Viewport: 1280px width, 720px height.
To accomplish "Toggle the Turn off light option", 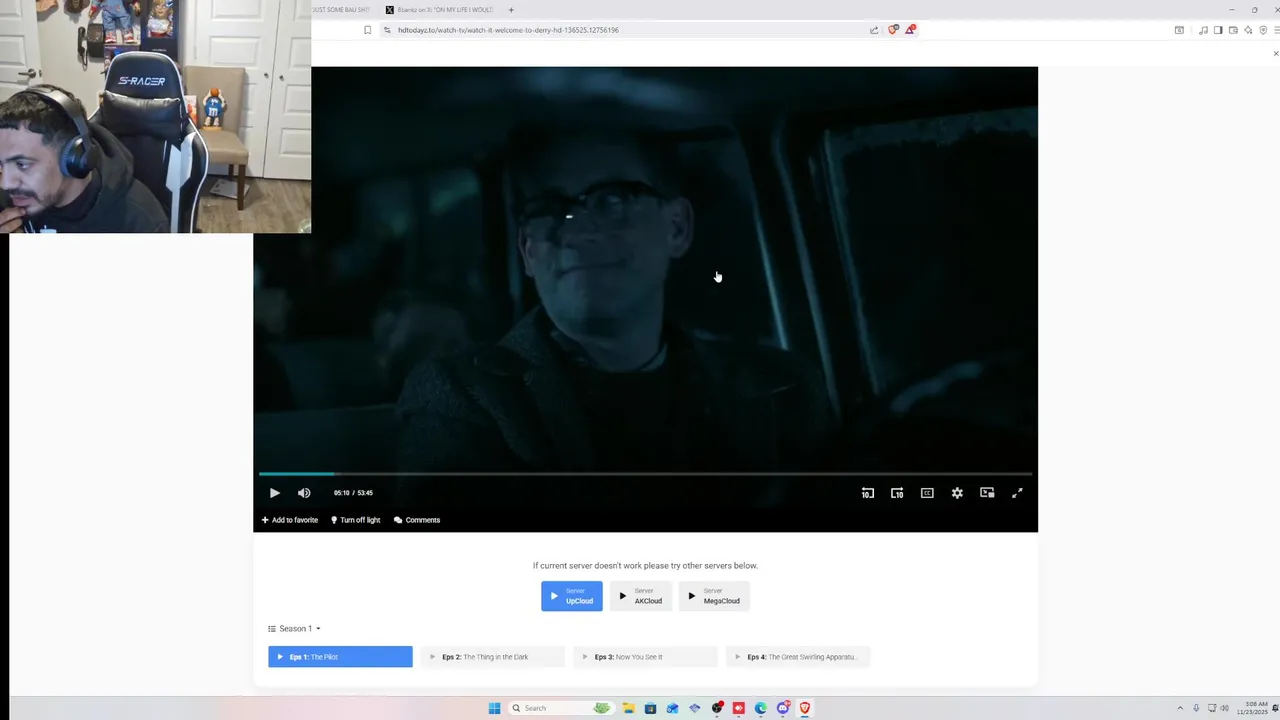I will pyautogui.click(x=356, y=520).
